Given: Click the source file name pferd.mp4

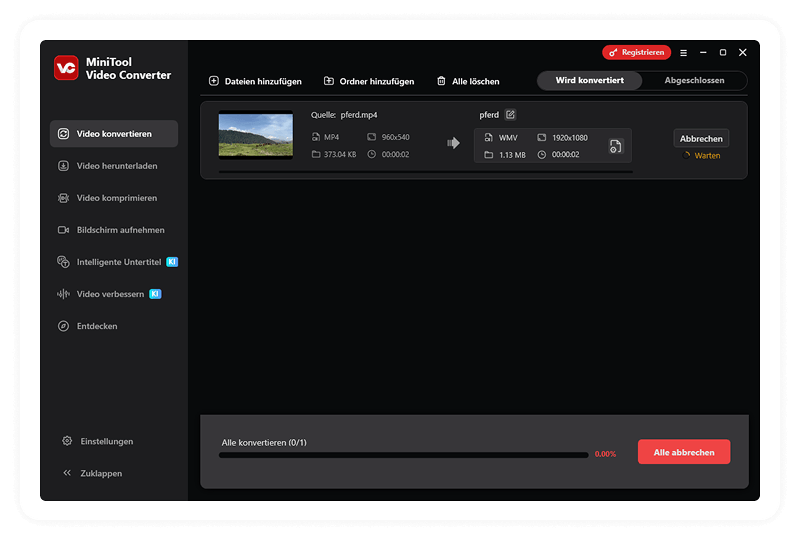Looking at the screenshot, I should (x=359, y=115).
